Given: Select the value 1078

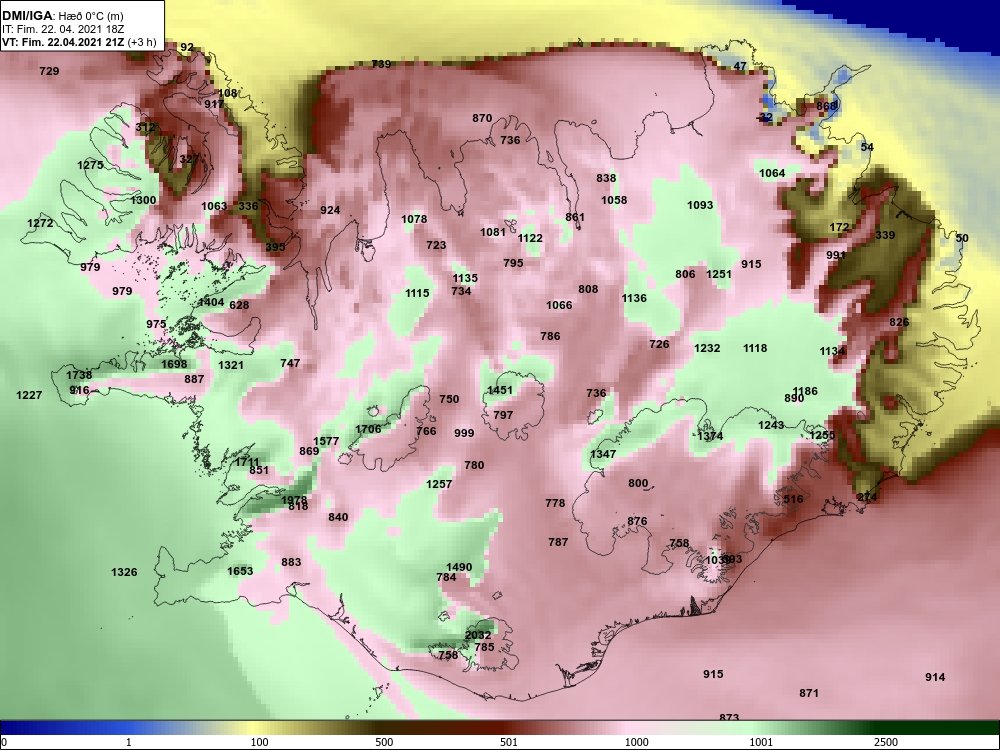Looking at the screenshot, I should coord(414,219).
